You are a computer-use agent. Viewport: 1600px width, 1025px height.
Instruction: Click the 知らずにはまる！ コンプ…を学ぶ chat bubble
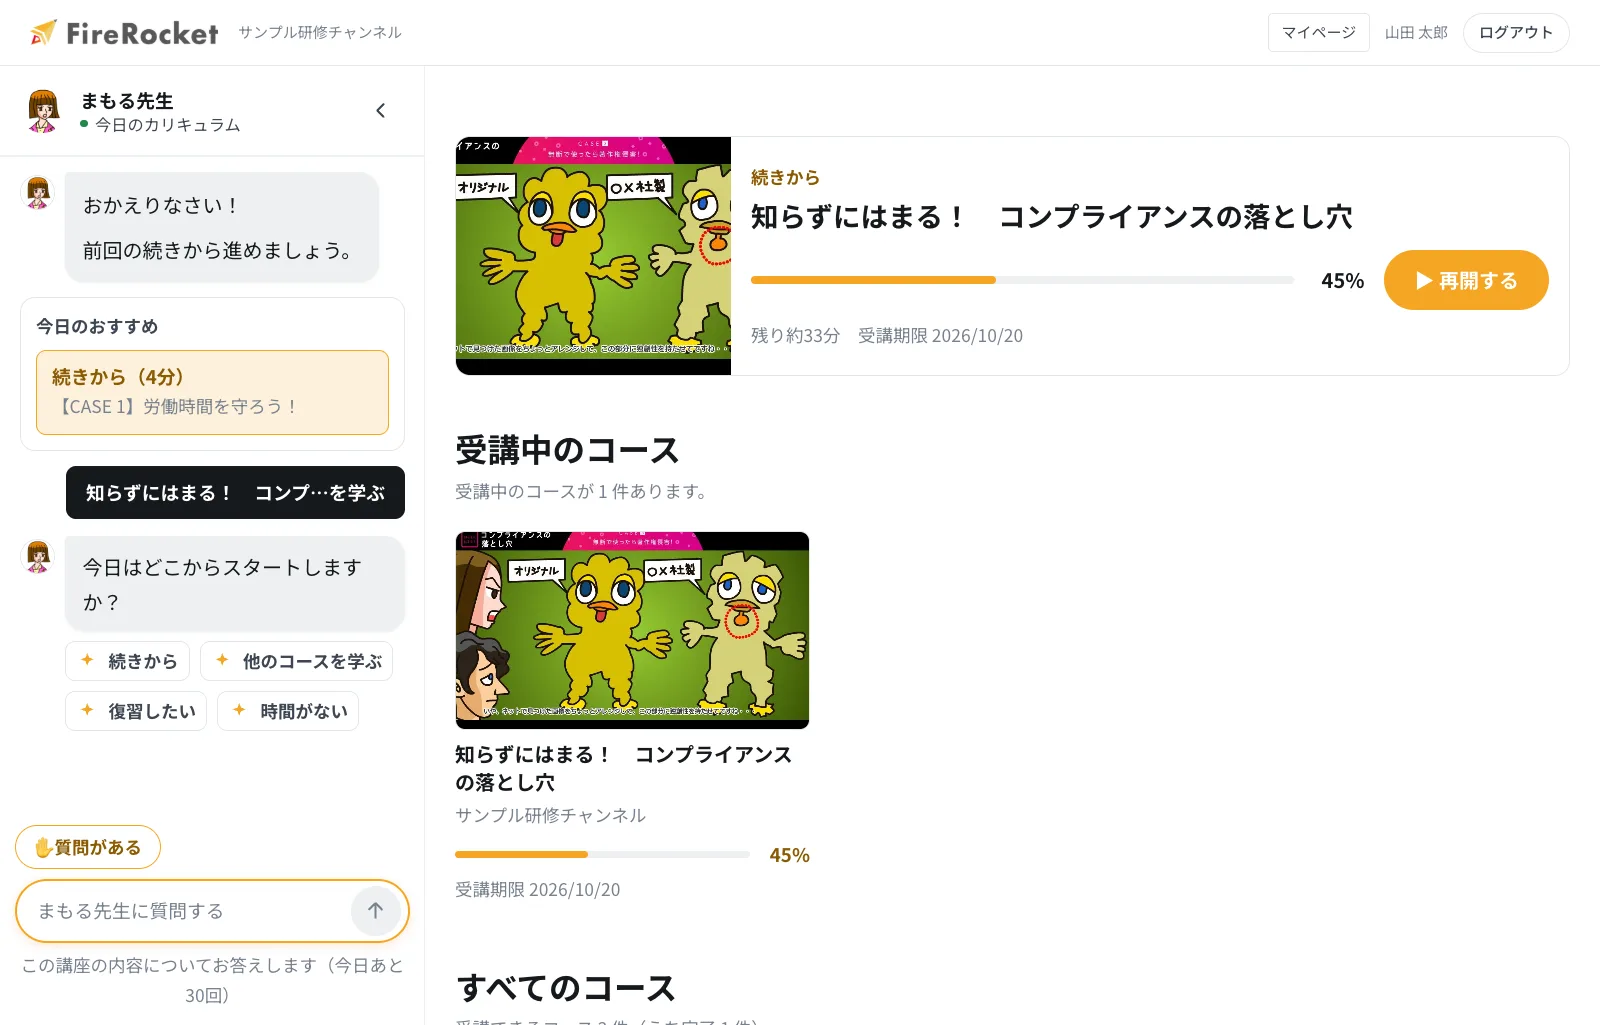tap(235, 493)
